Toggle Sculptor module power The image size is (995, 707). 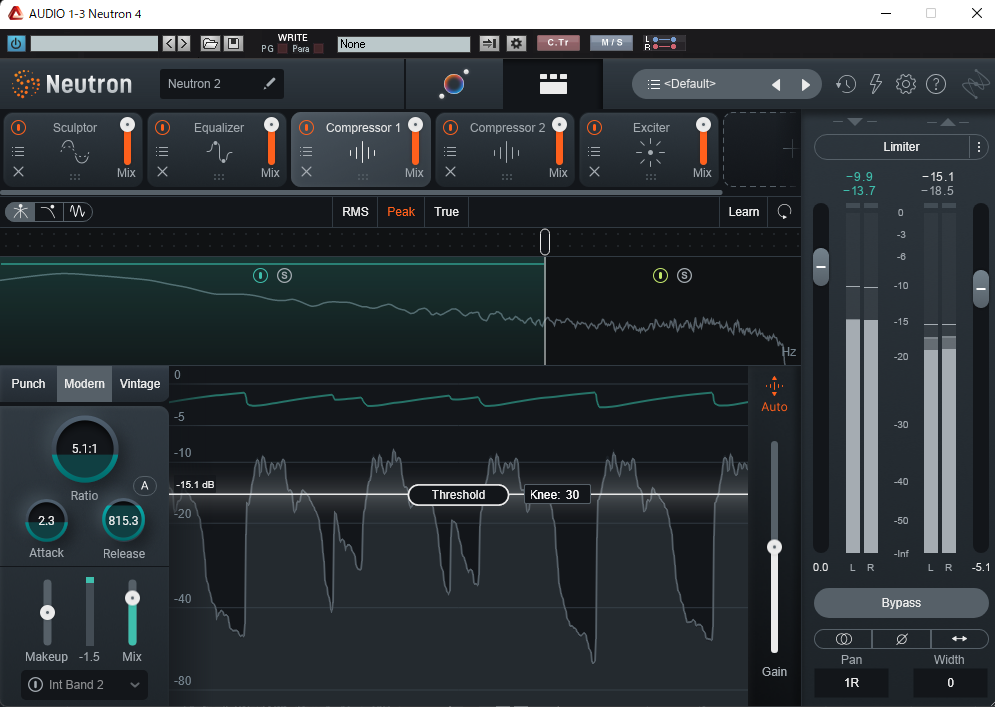click(19, 128)
